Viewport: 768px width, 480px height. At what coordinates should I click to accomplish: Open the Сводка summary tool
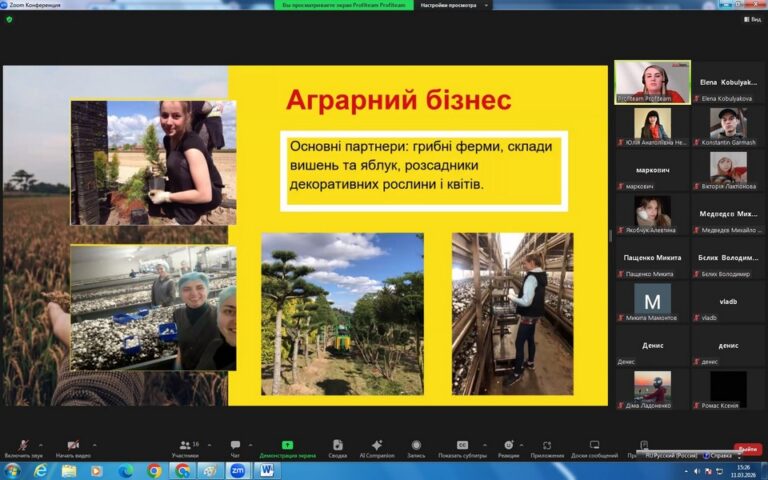coord(337,446)
